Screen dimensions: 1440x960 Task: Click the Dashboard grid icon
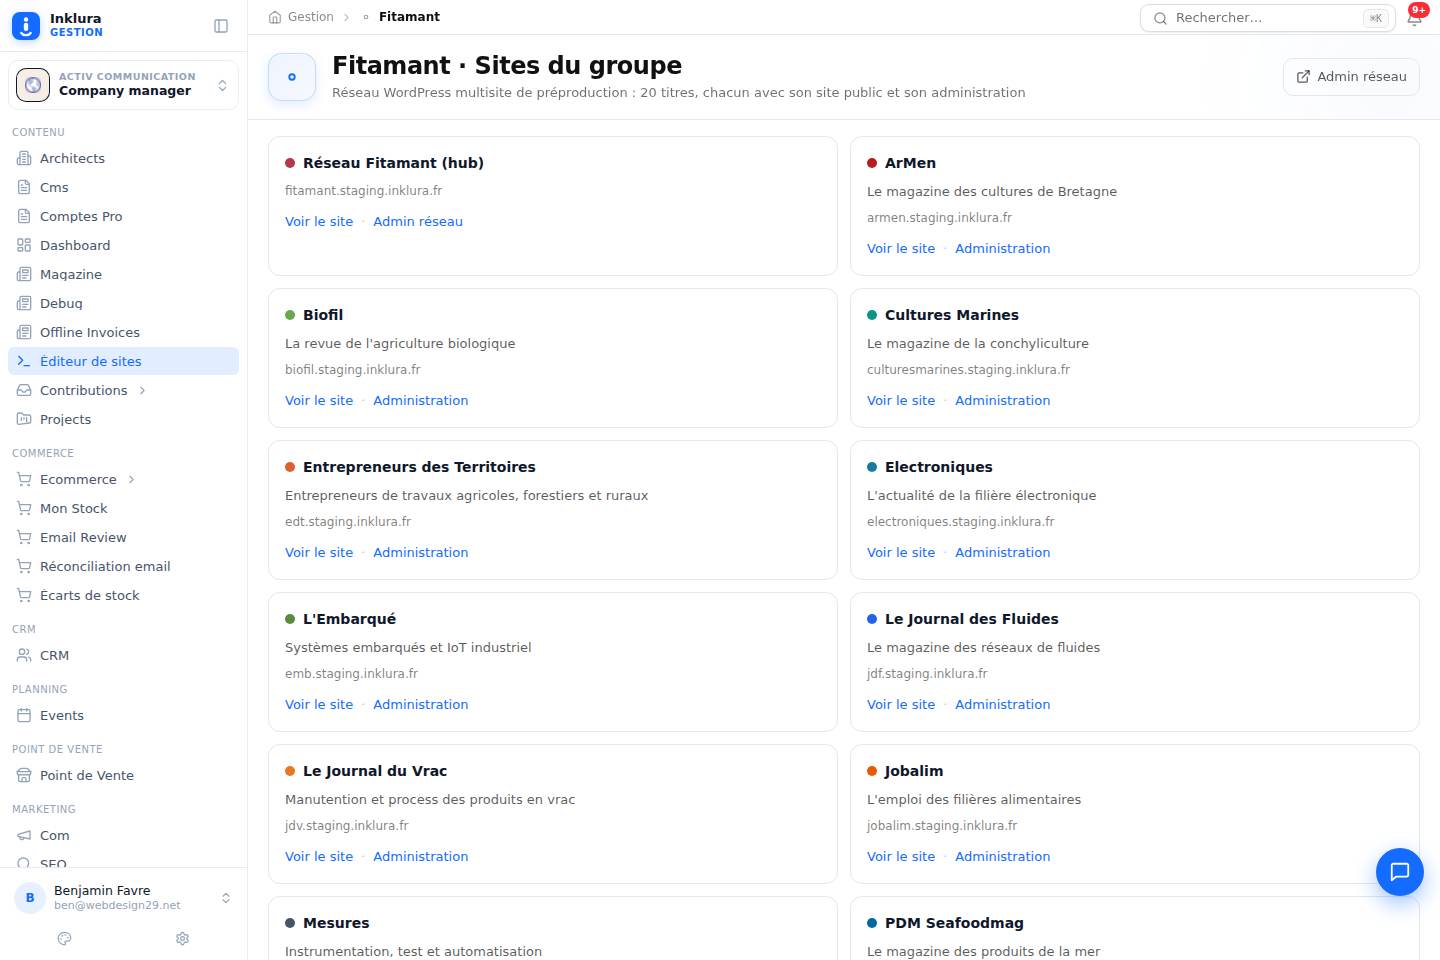pos(24,245)
